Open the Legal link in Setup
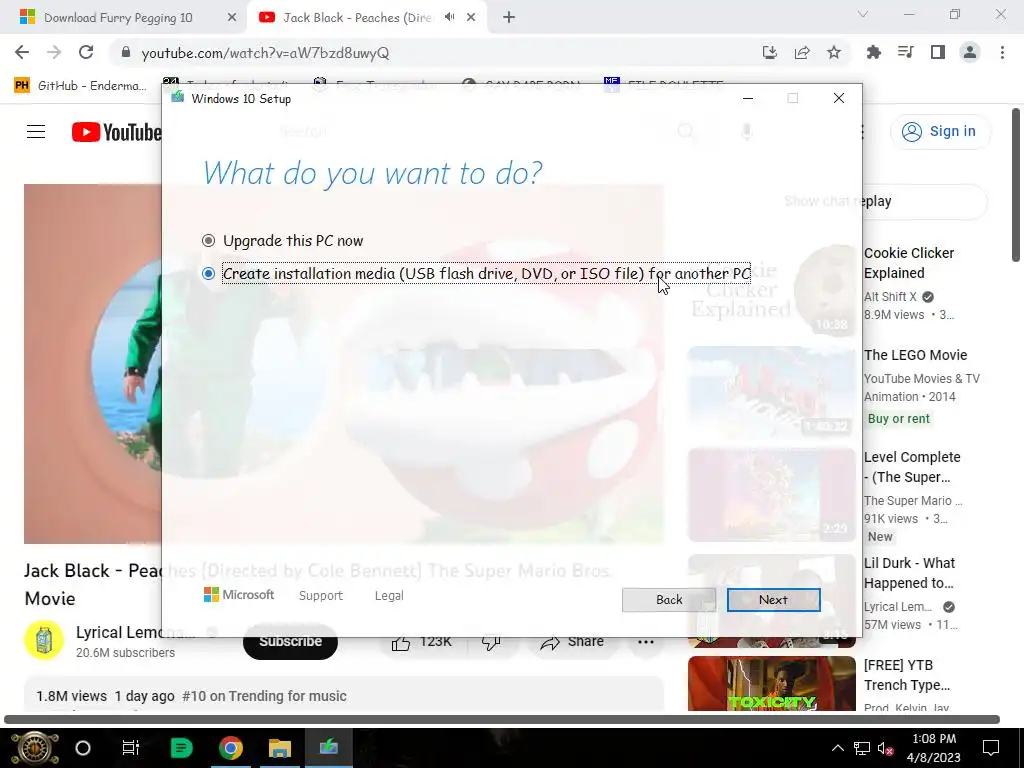Image resolution: width=1024 pixels, height=768 pixels. pyautogui.click(x=389, y=596)
